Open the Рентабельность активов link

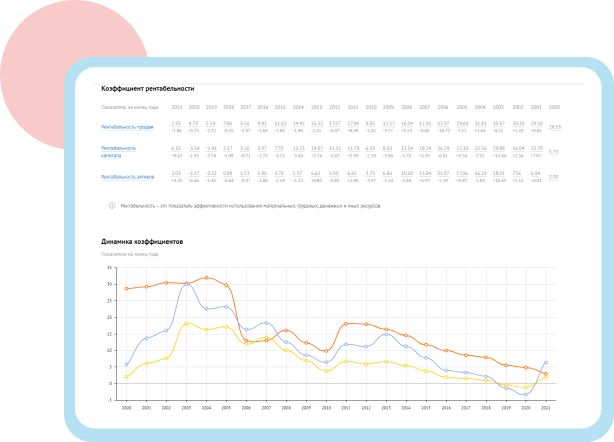coord(126,176)
